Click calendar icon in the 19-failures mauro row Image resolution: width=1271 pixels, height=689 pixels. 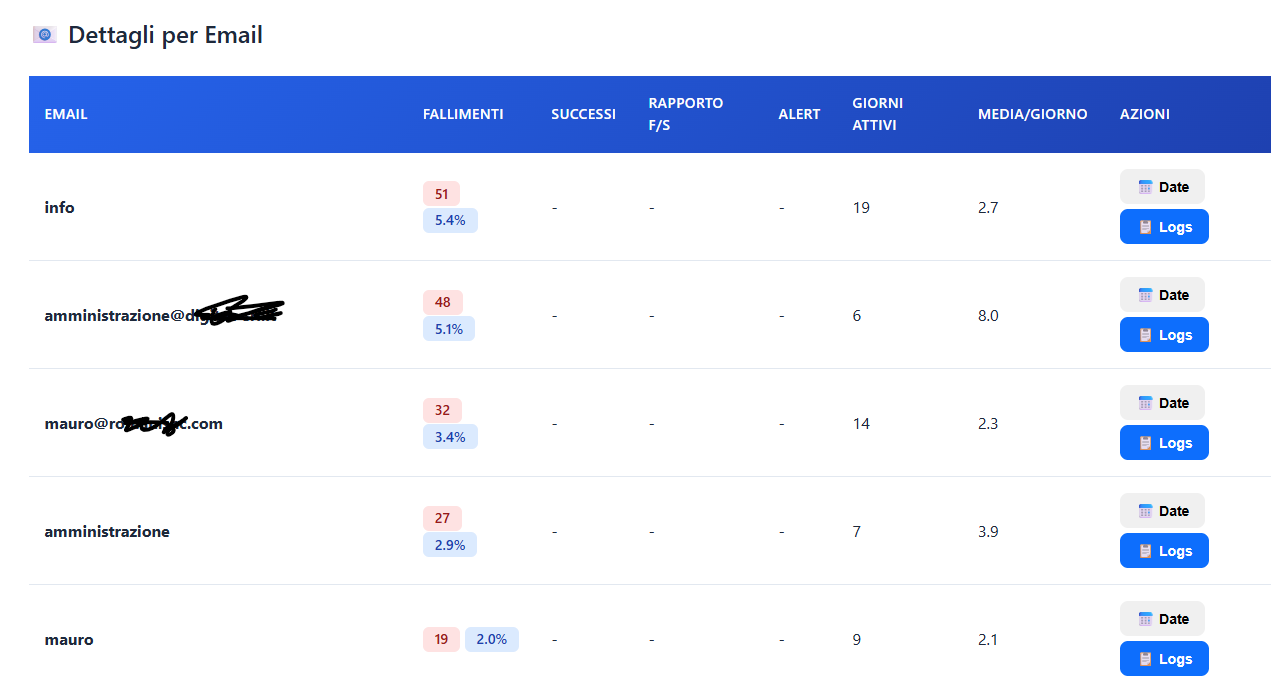point(1146,619)
